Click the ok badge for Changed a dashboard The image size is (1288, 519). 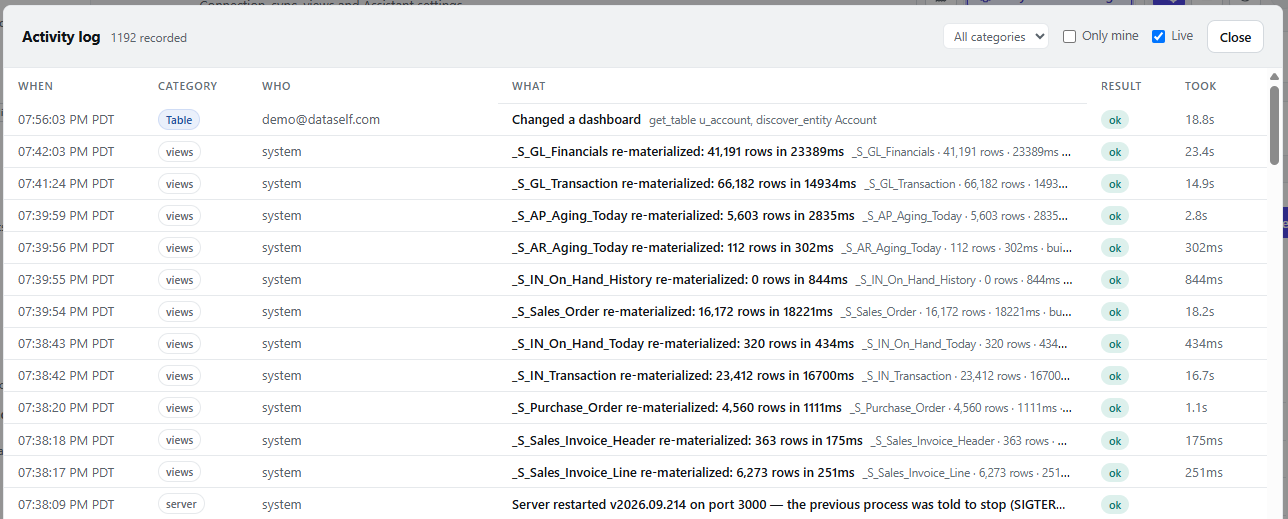click(x=1115, y=120)
